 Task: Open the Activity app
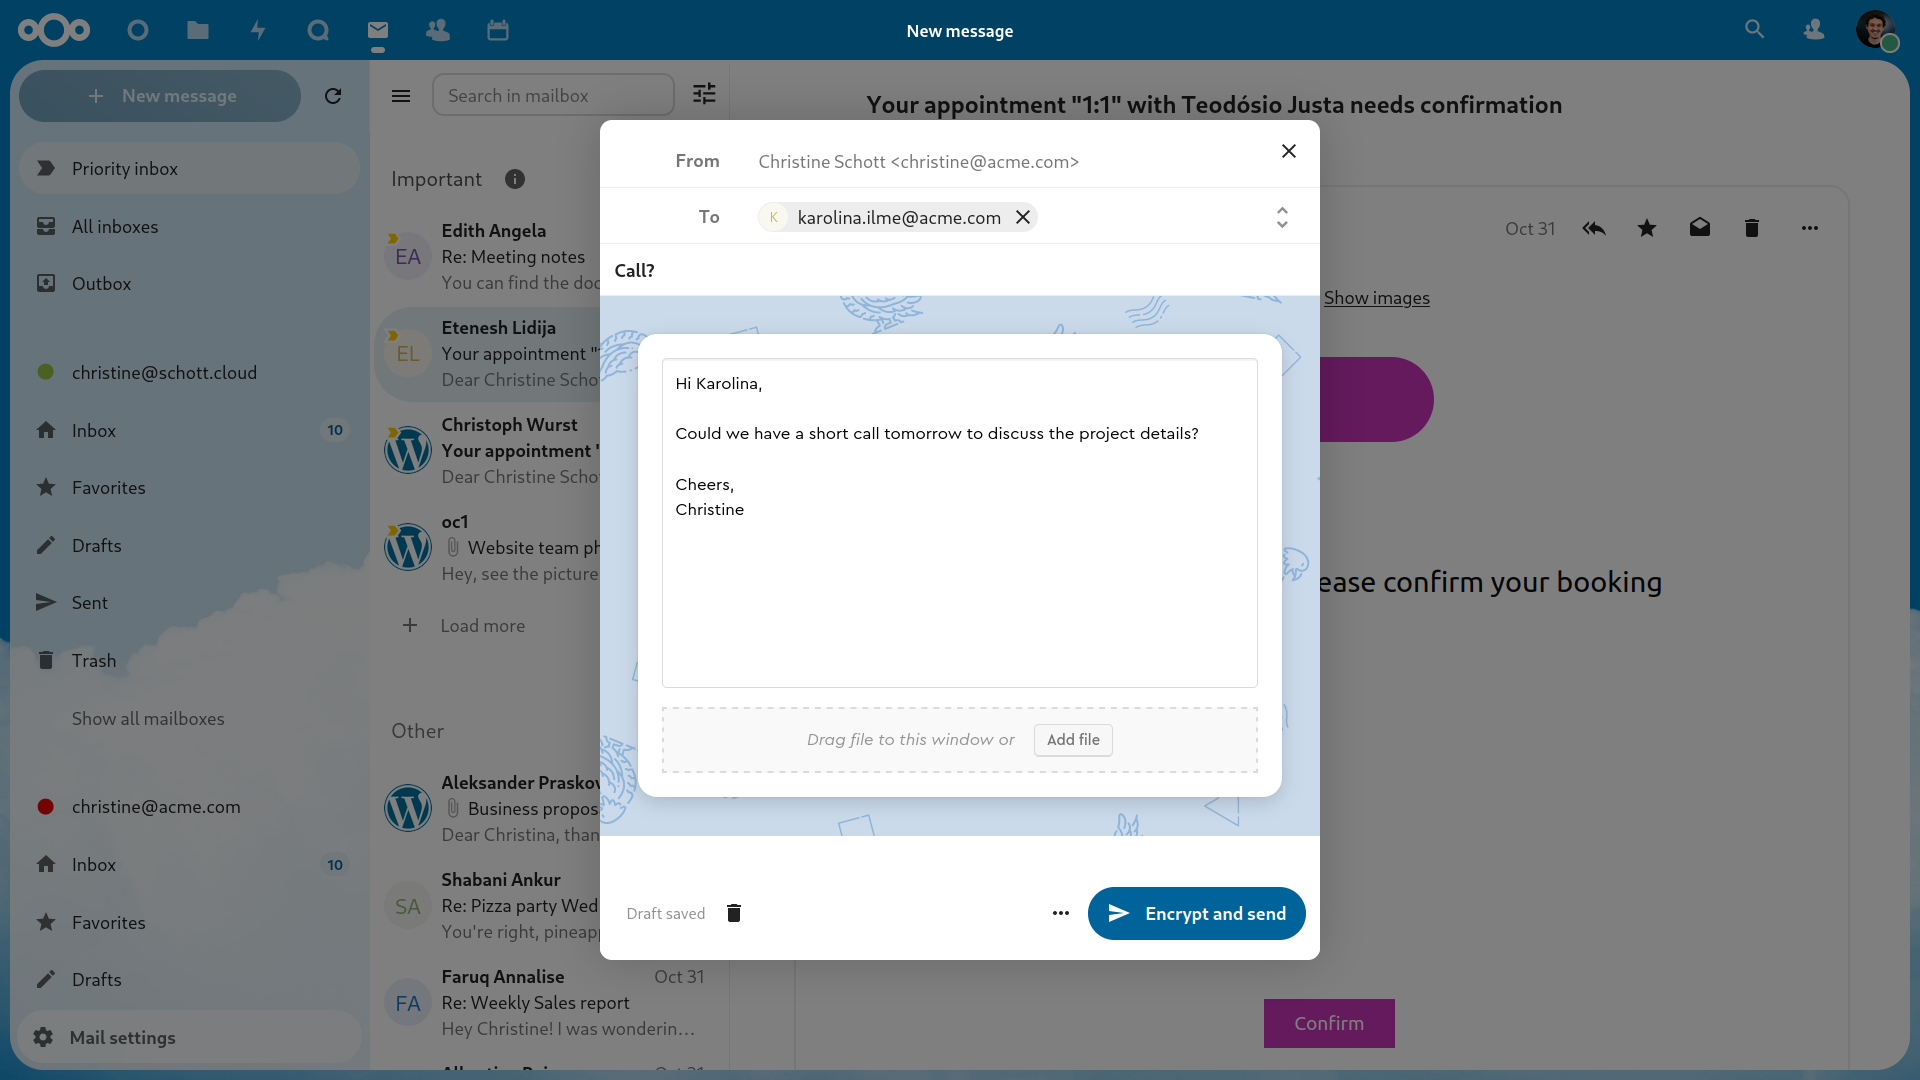coord(257,30)
